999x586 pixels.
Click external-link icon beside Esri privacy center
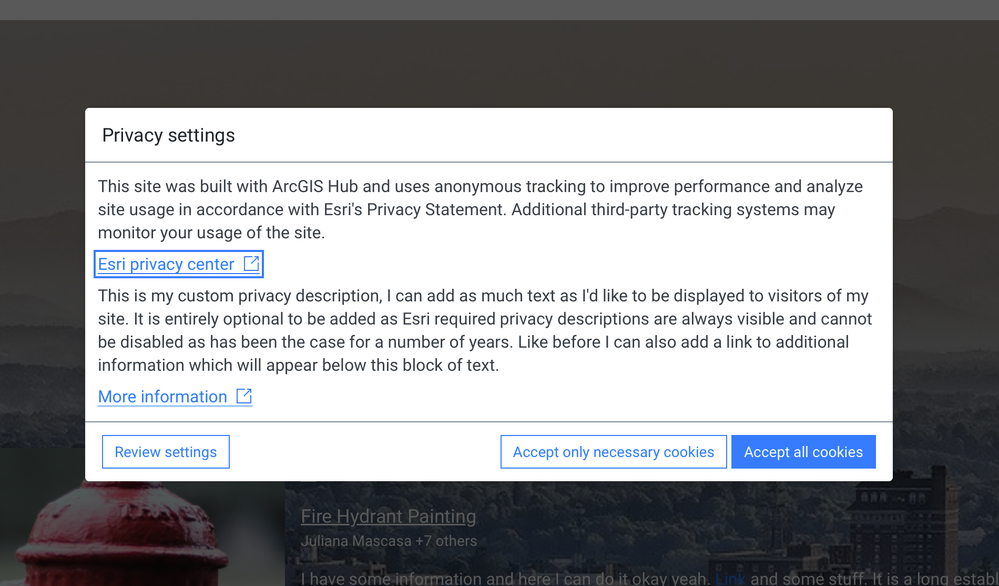pos(252,264)
